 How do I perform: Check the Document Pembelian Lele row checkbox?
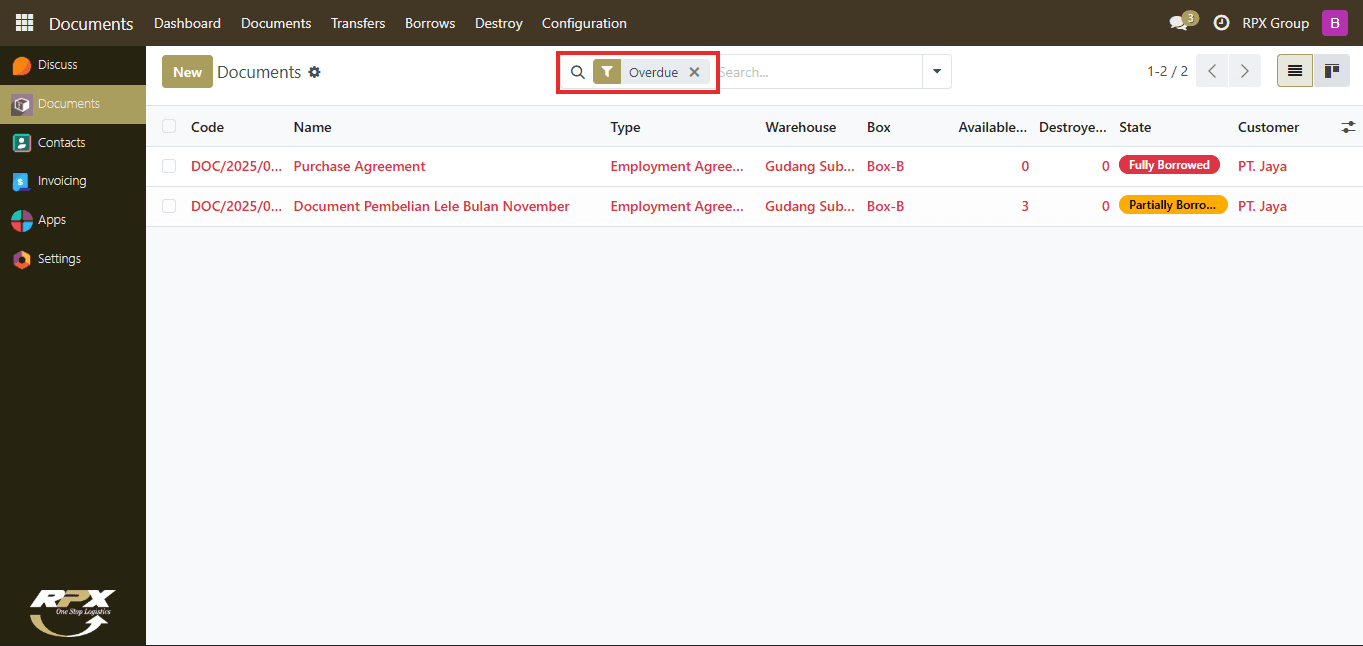pyautogui.click(x=169, y=206)
